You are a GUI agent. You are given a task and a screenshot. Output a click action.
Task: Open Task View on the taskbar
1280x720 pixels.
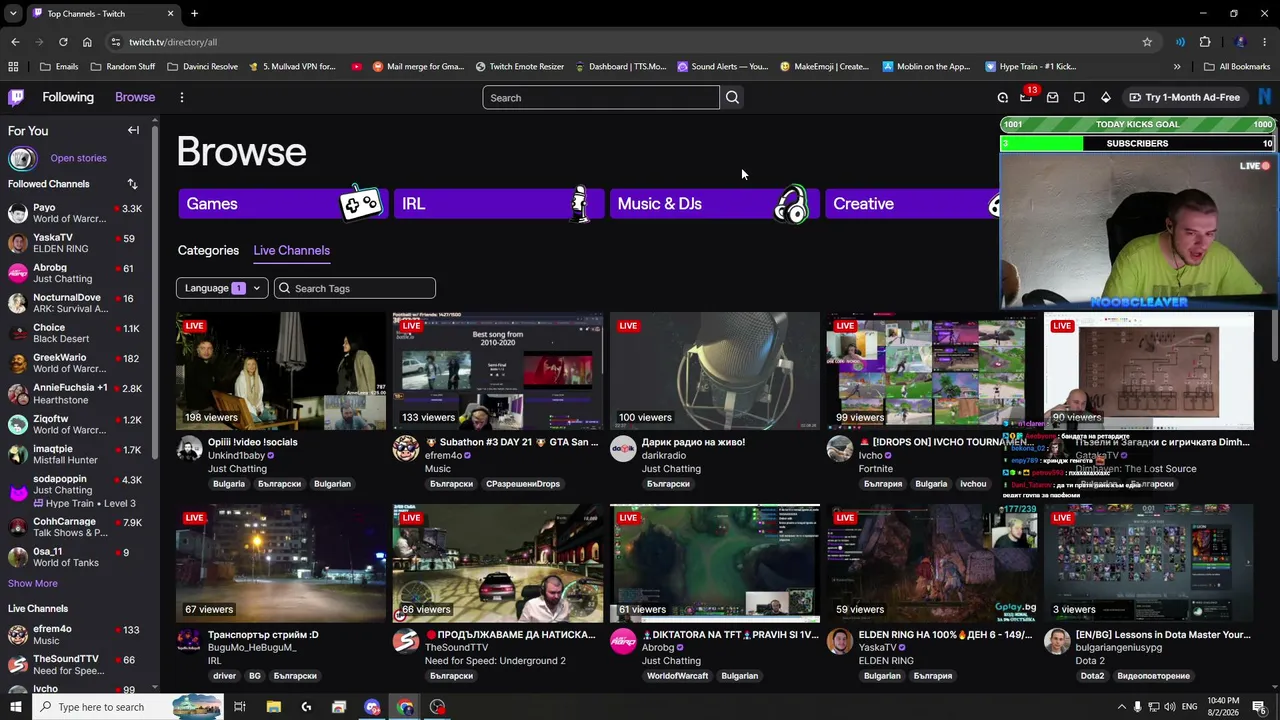click(x=240, y=707)
